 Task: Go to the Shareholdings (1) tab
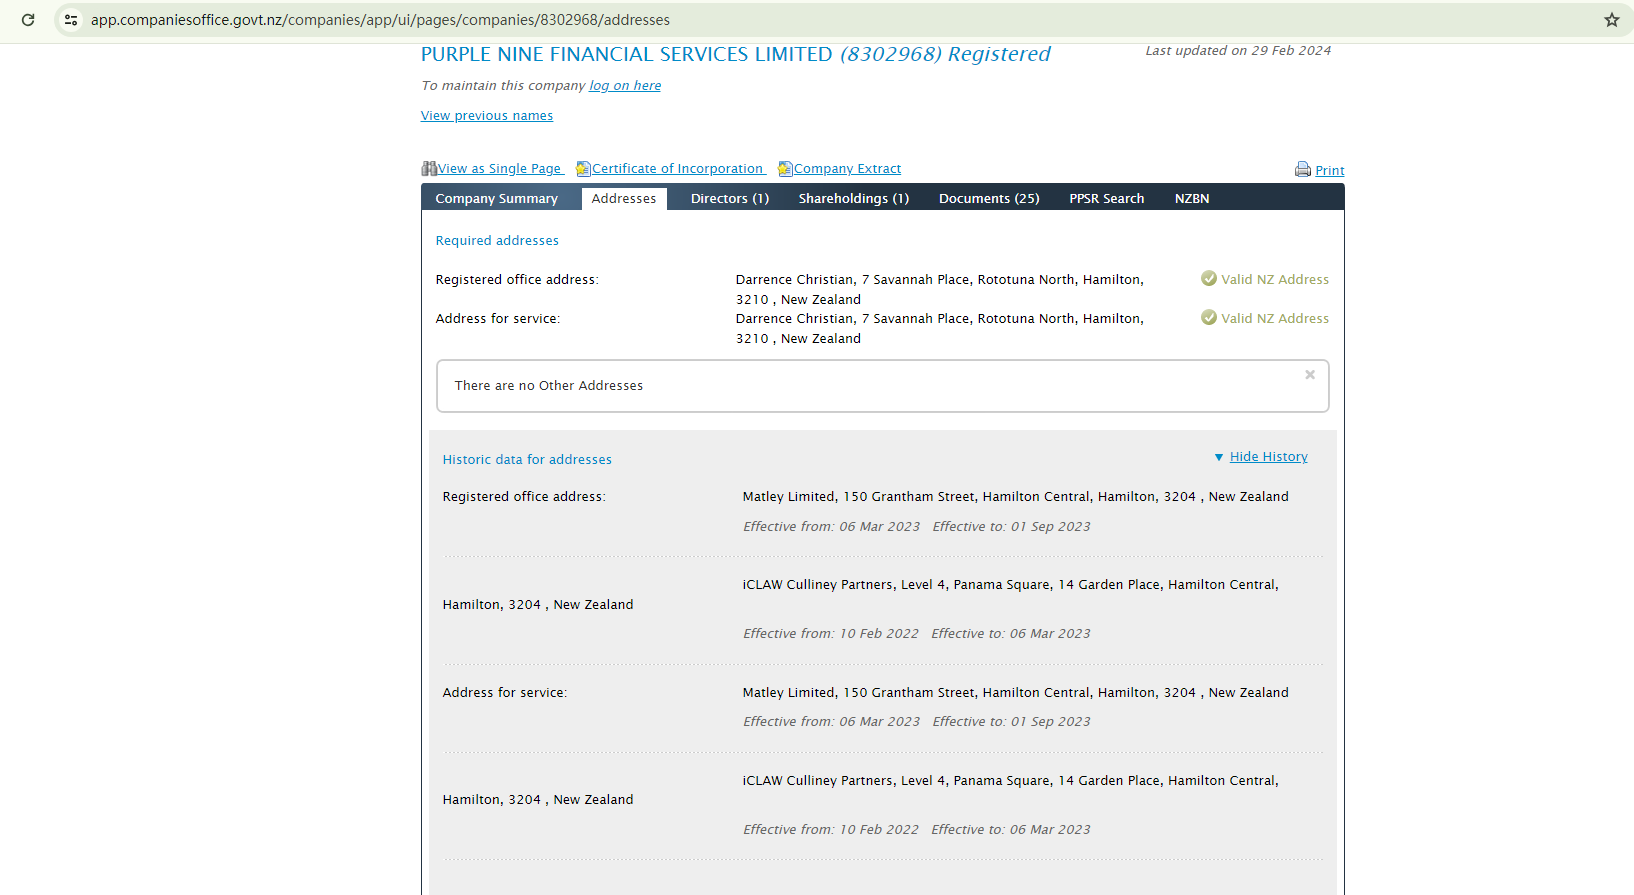coord(854,199)
